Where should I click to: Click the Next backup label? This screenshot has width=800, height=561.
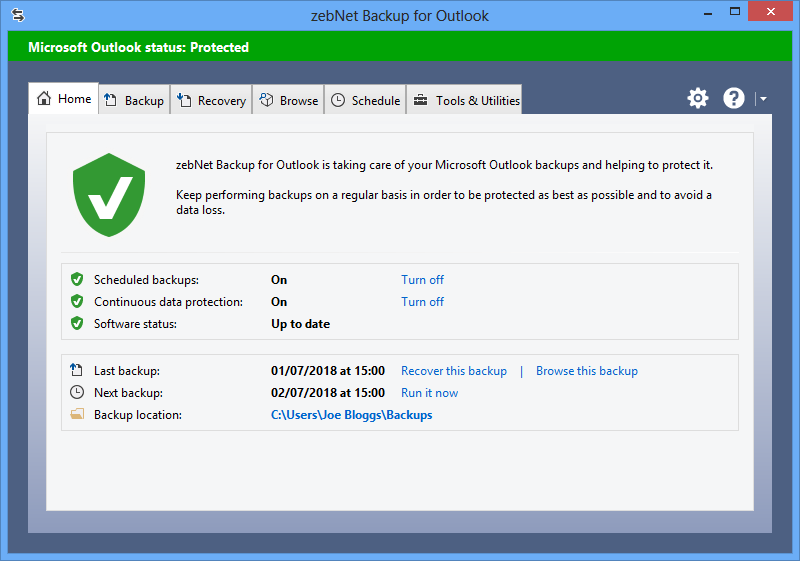pyautogui.click(x=128, y=393)
